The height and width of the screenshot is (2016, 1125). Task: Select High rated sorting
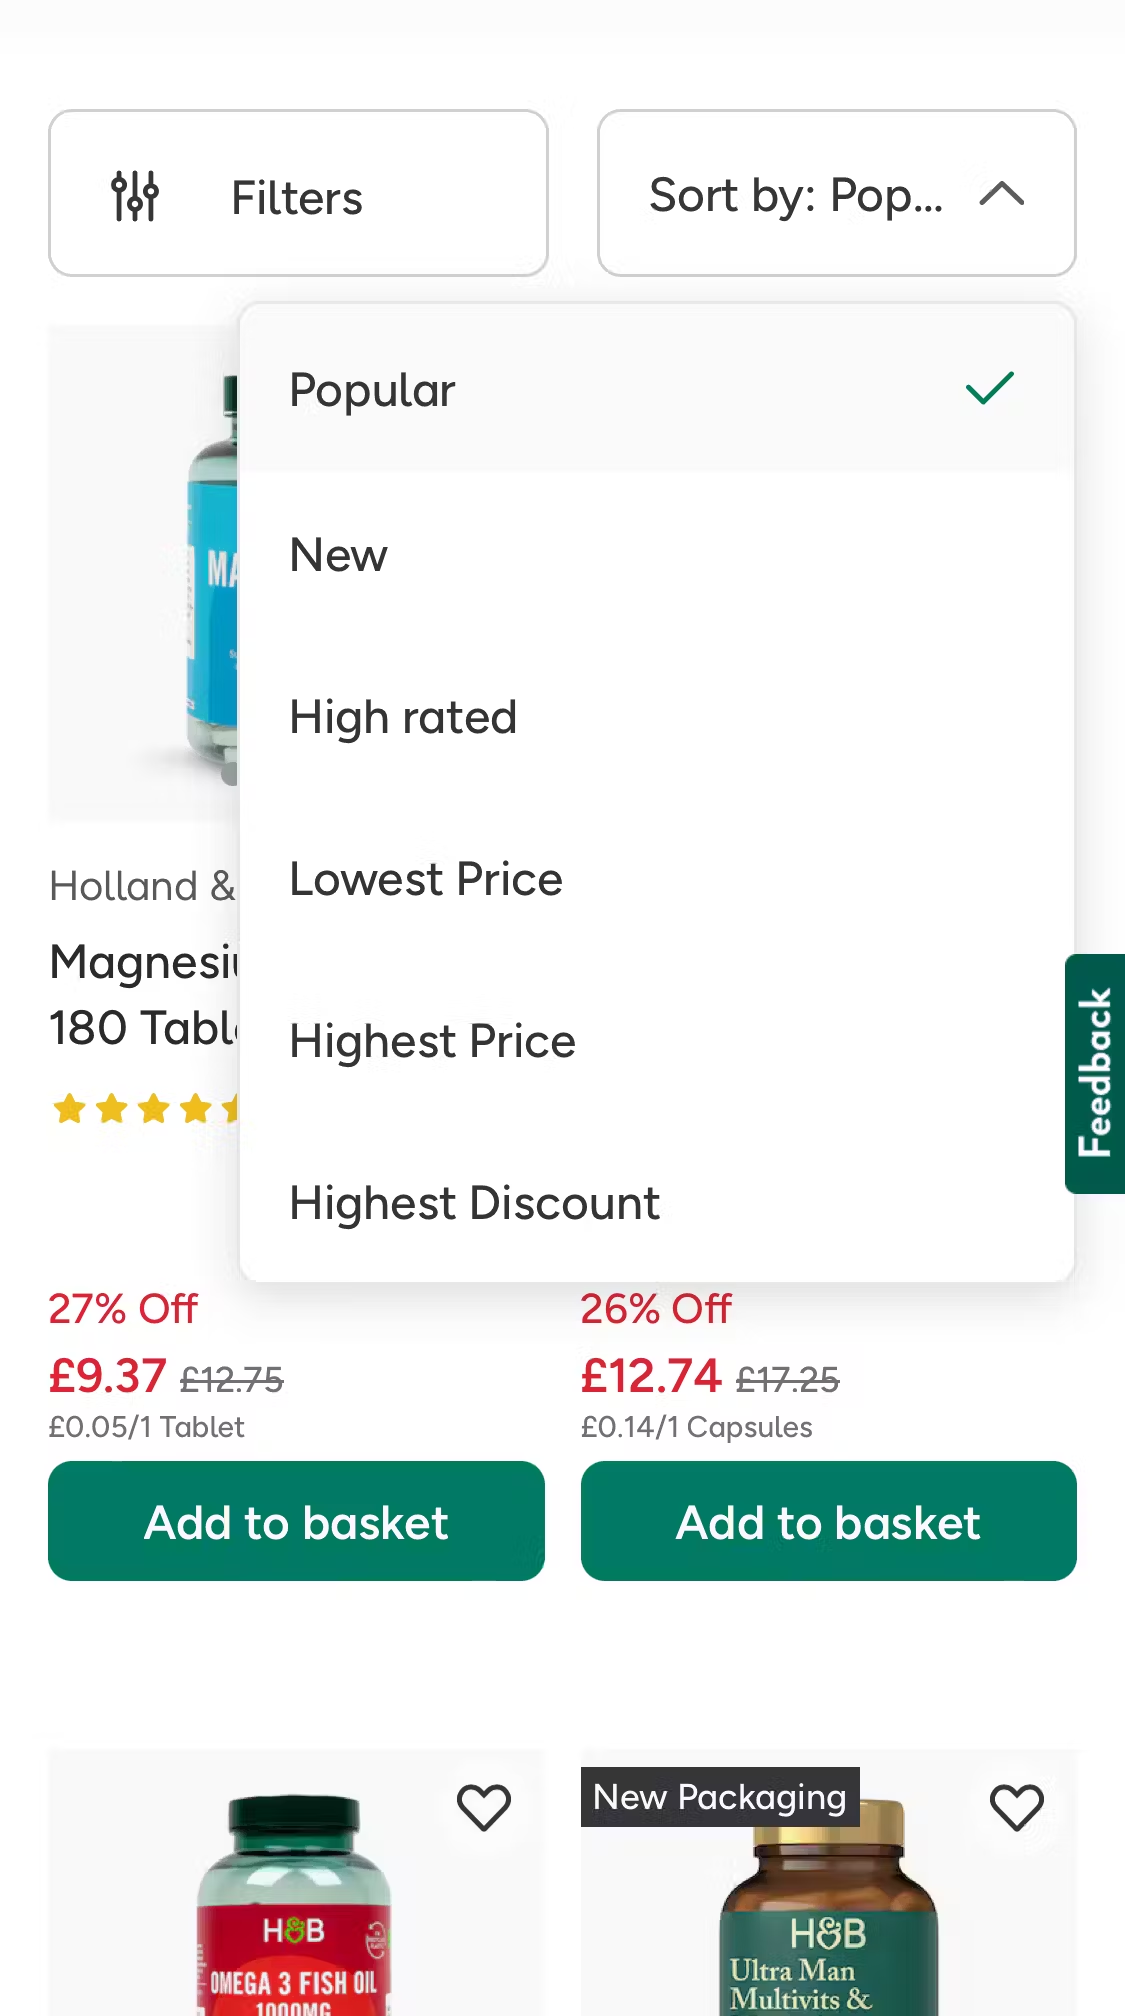click(x=402, y=716)
